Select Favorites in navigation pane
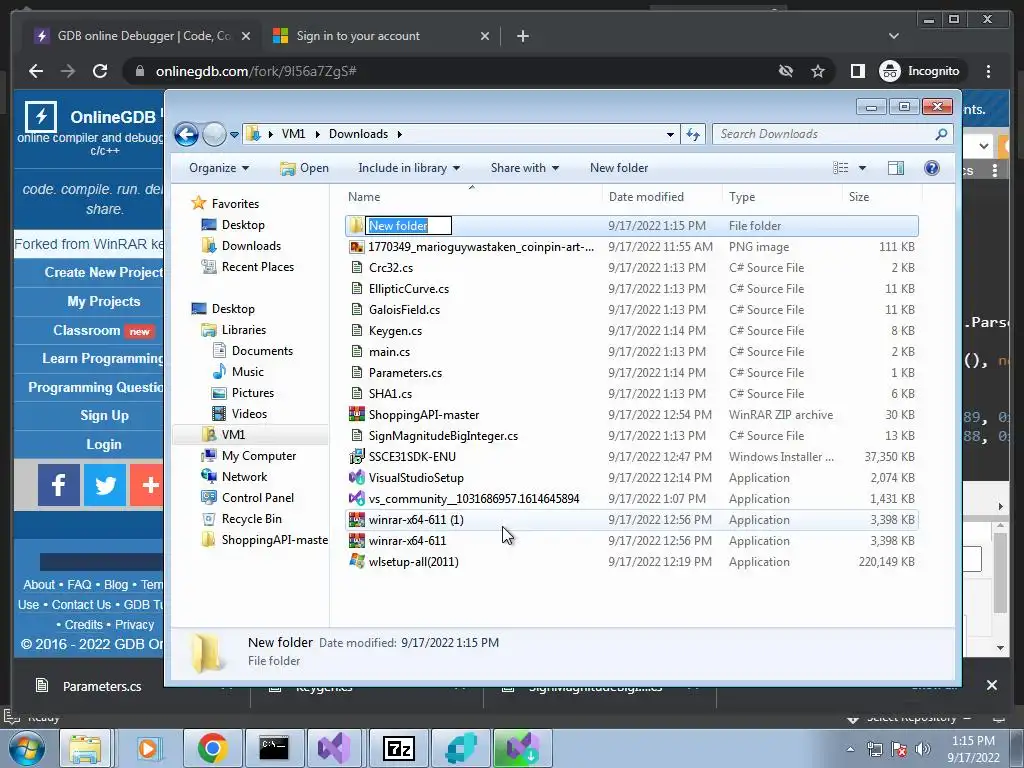 coord(225,204)
